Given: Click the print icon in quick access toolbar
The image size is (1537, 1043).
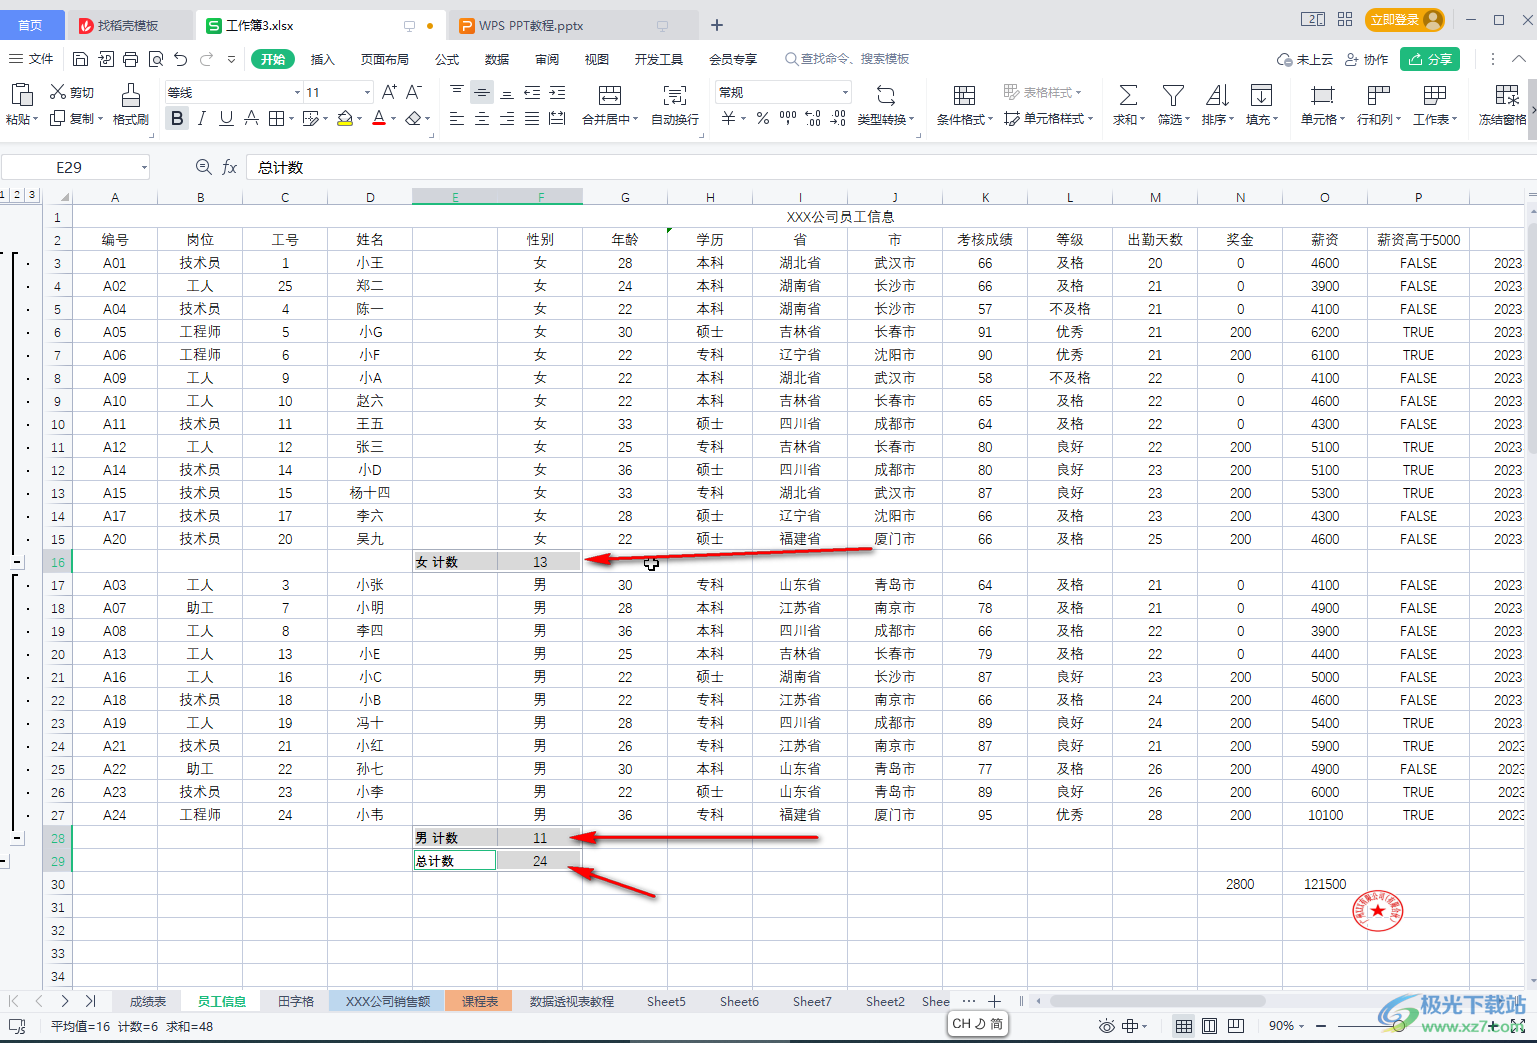Looking at the screenshot, I should [131, 60].
